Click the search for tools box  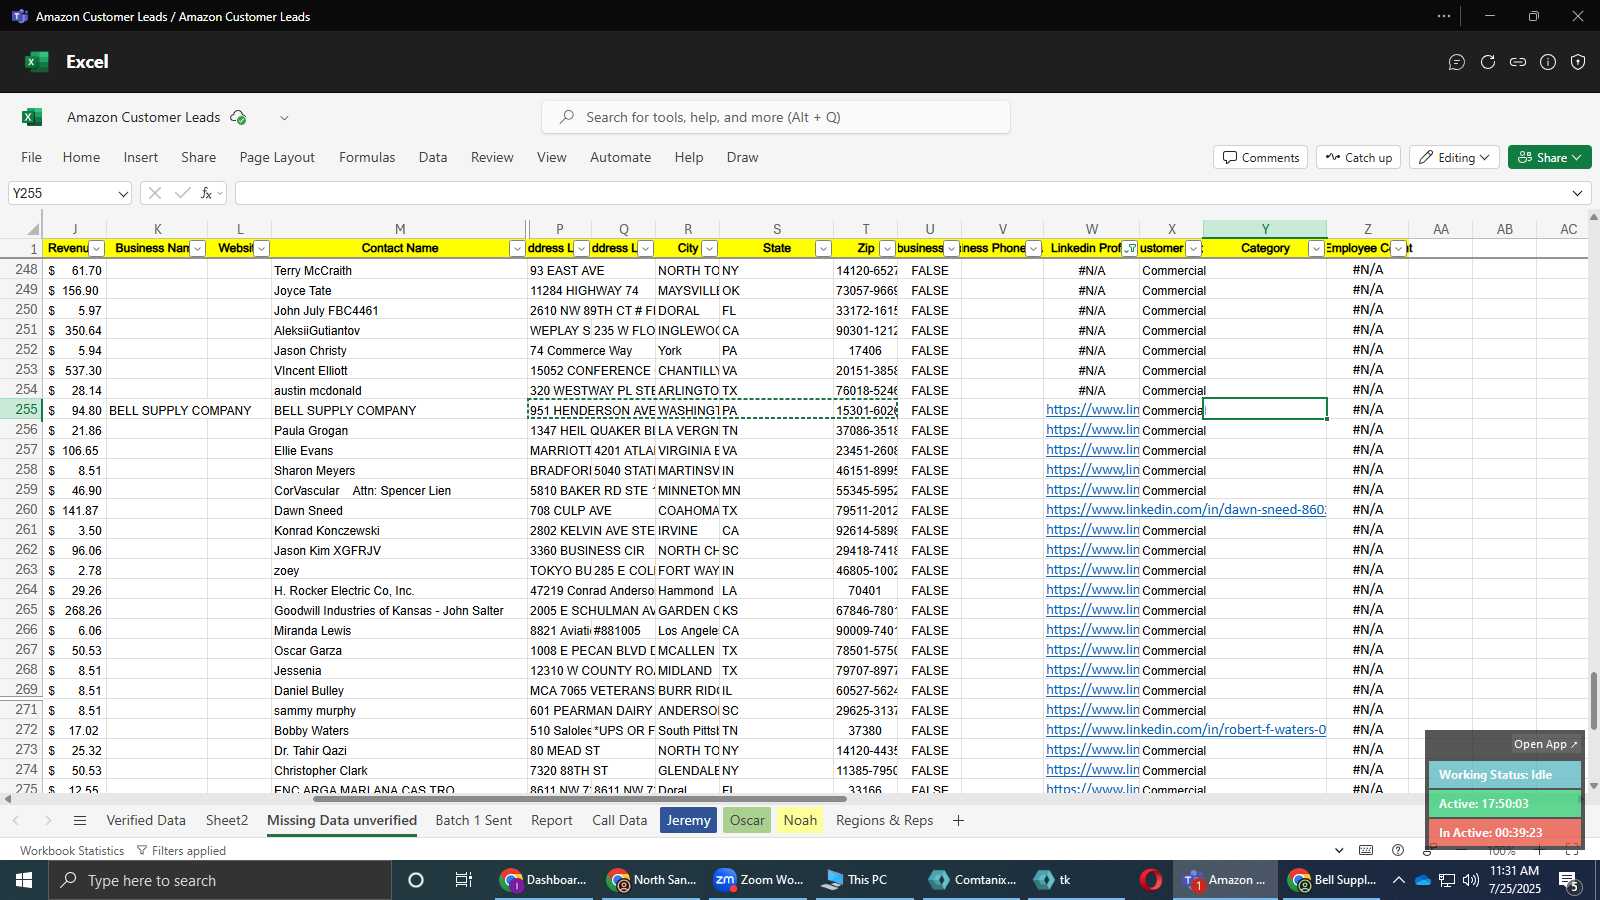(x=776, y=117)
